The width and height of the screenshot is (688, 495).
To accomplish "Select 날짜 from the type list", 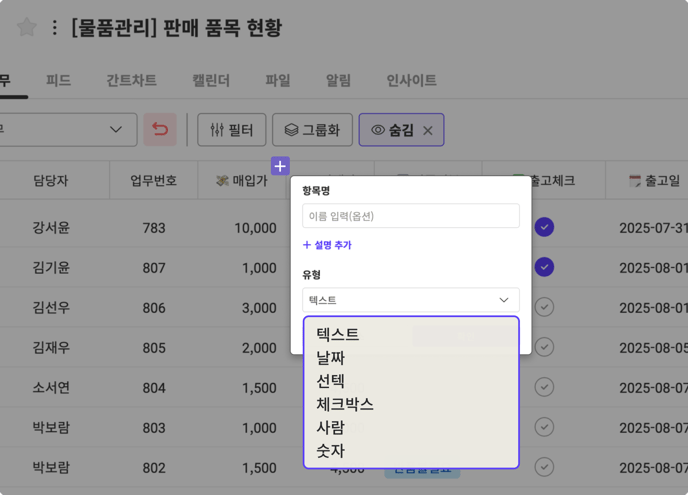I will pos(331,358).
